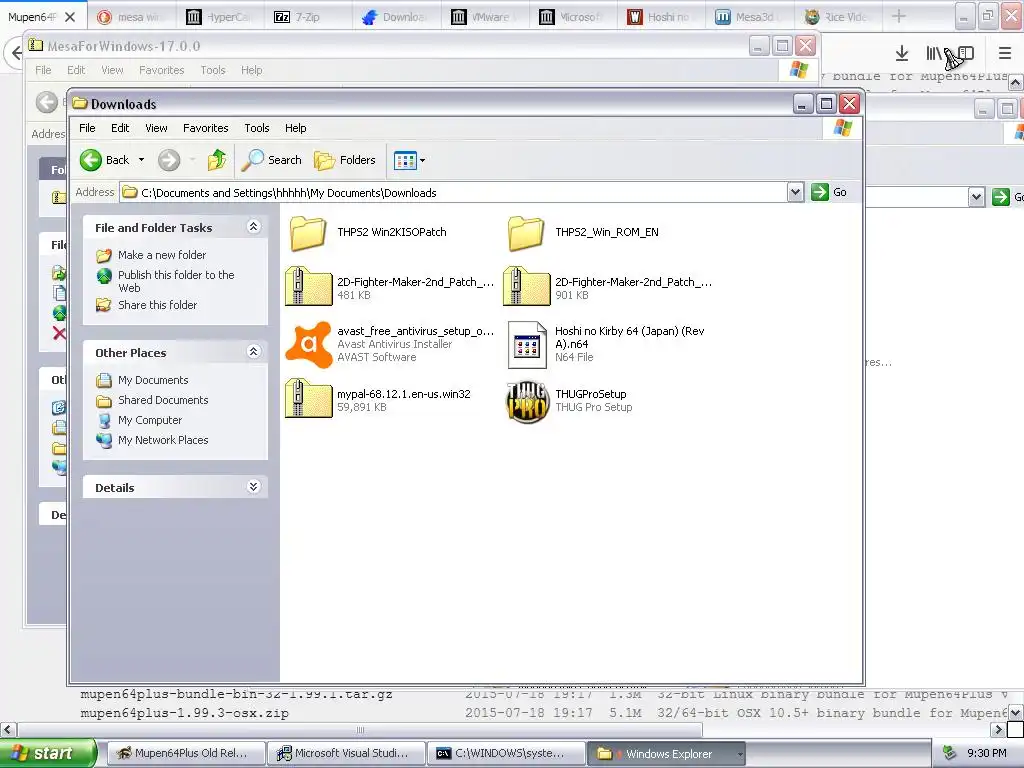The width and height of the screenshot is (1024, 768).
Task: Open the address bar dropdown in Downloads
Action: (795, 192)
